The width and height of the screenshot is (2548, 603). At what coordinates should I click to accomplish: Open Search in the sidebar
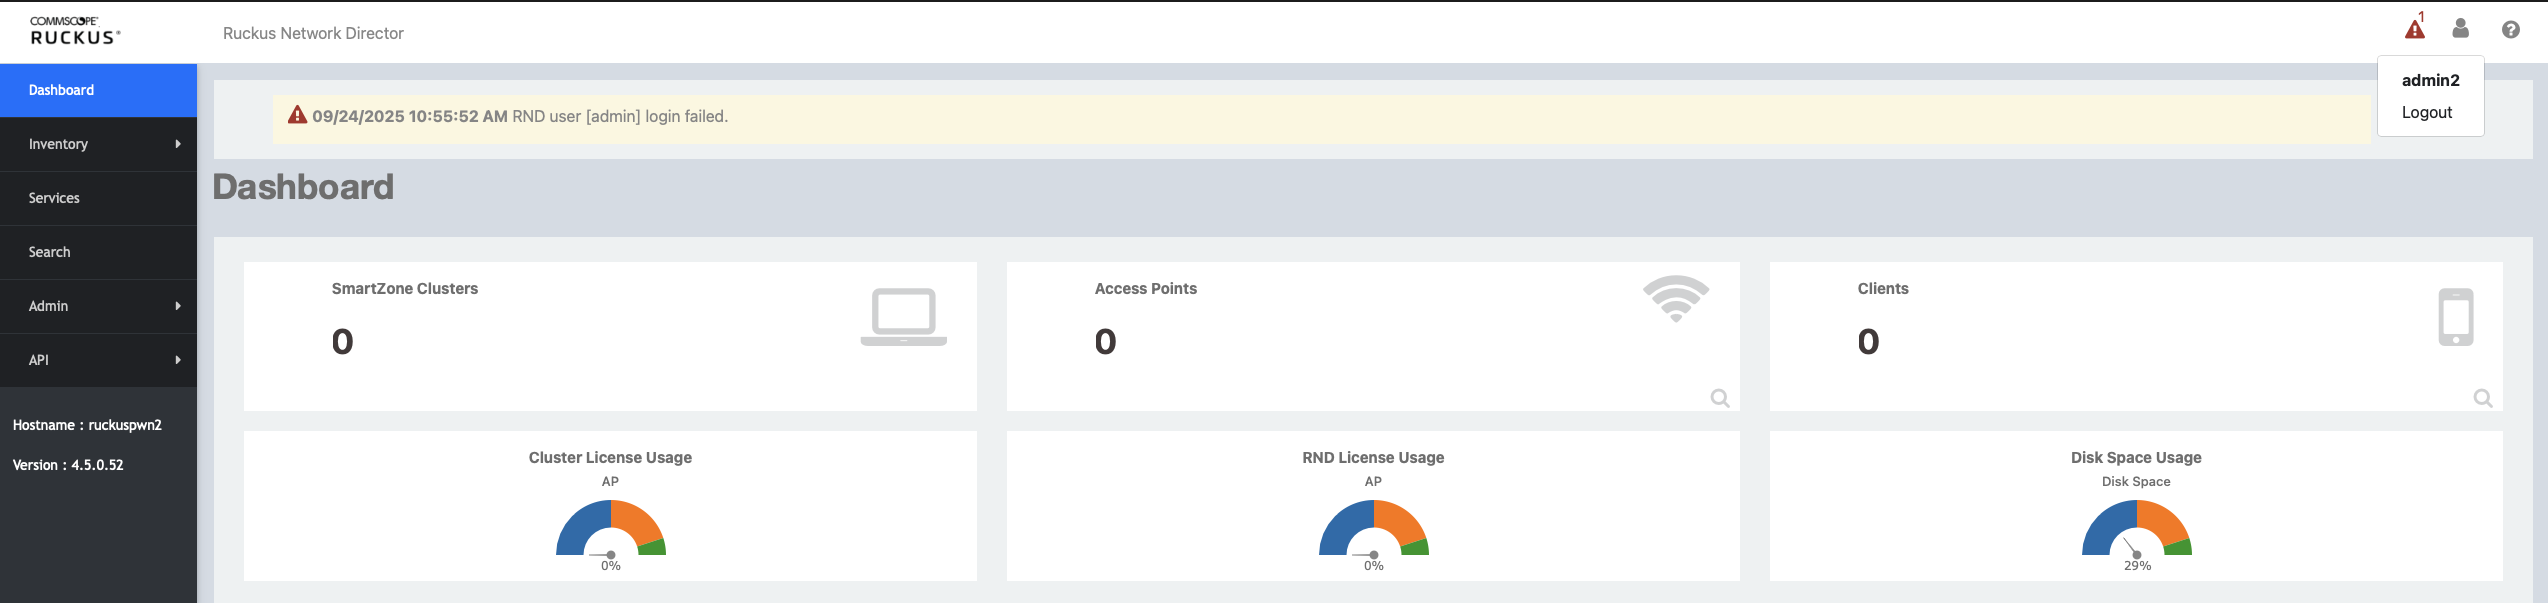pos(98,252)
